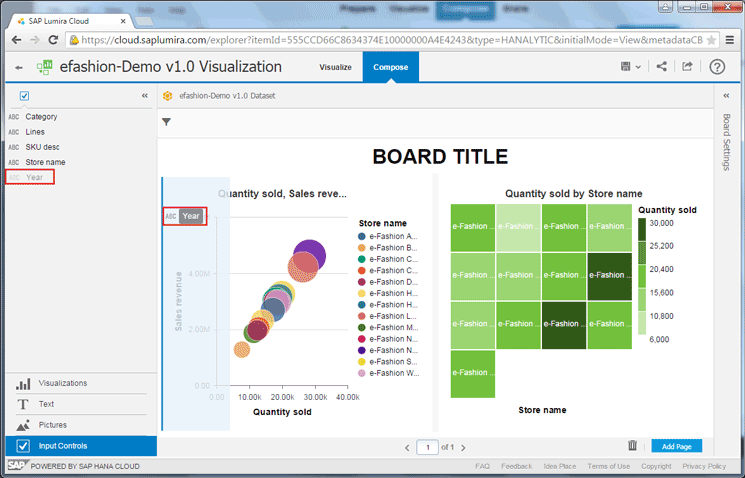Open the Terms of Use link

pyautogui.click(x=609, y=466)
